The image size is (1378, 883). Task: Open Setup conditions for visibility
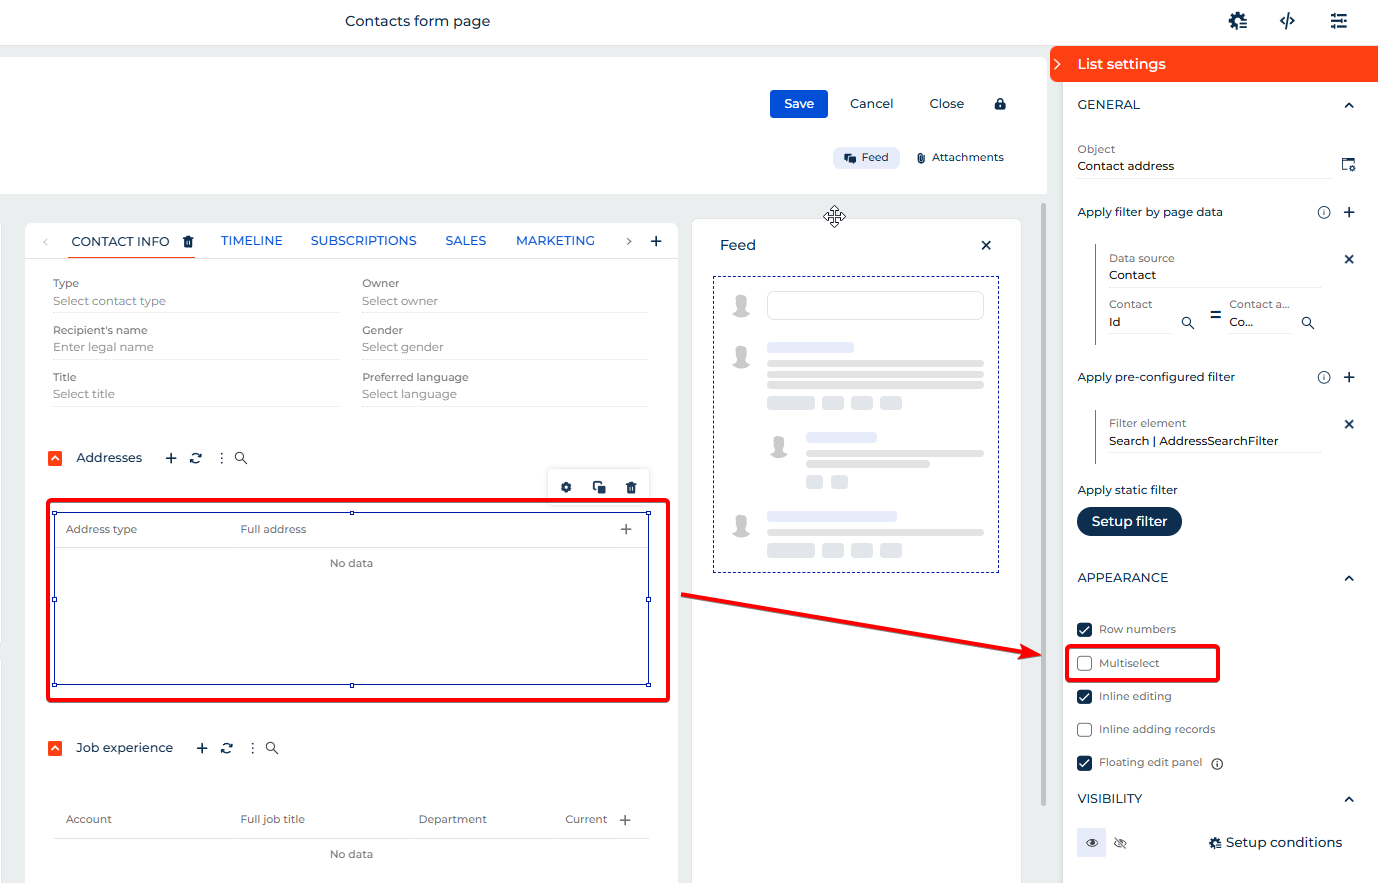1275,843
